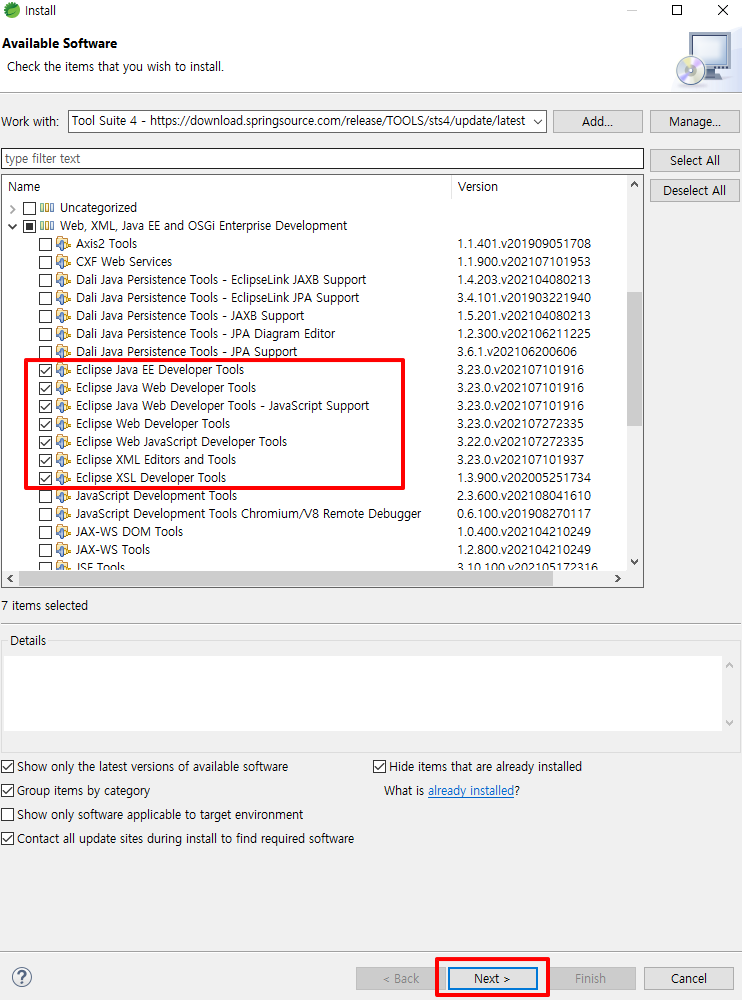This screenshot has width=742, height=1000.
Task: Toggle Show only the latest versions checkbox
Action: click(x=8, y=767)
